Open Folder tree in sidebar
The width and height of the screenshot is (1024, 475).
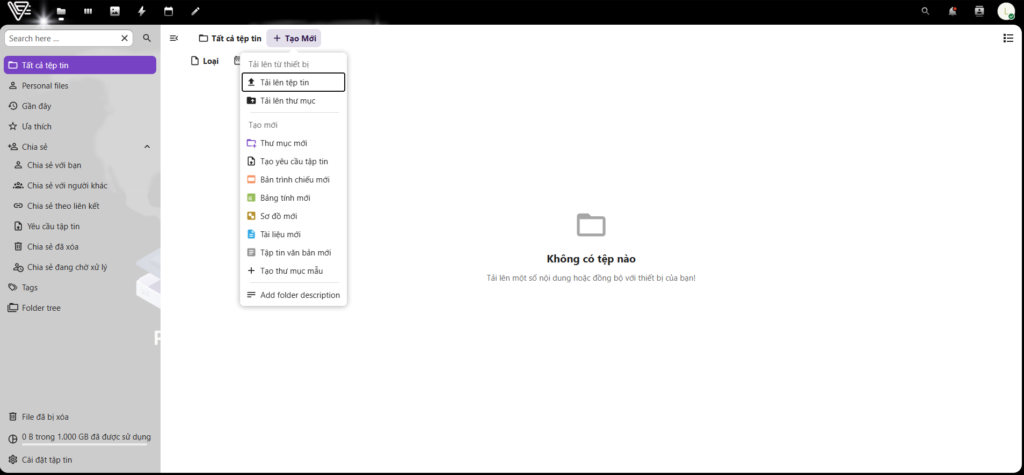[x=80, y=308]
